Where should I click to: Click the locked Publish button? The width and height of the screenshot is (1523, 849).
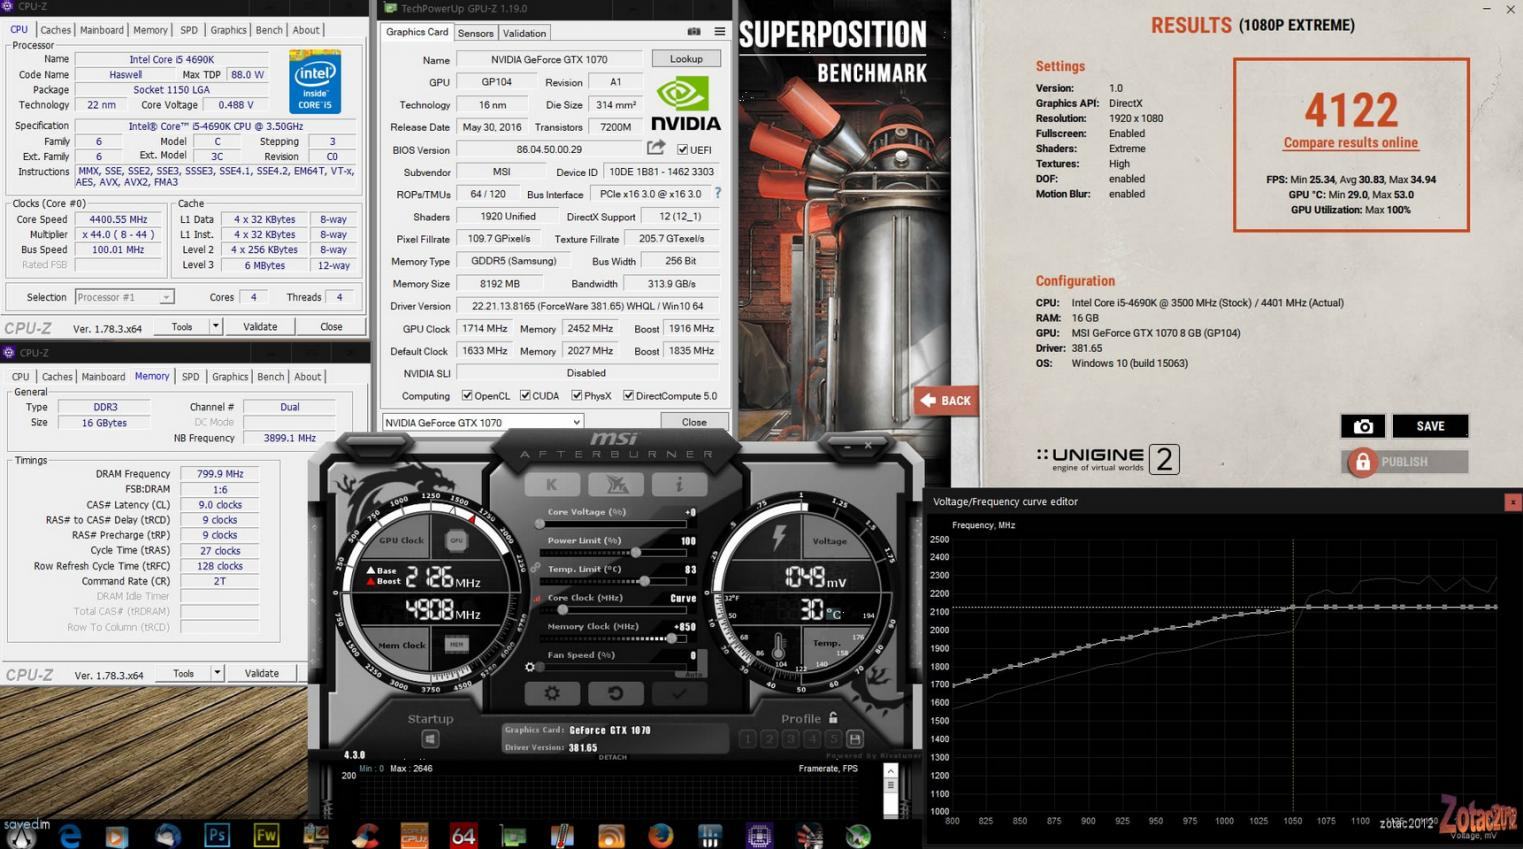click(x=1404, y=462)
